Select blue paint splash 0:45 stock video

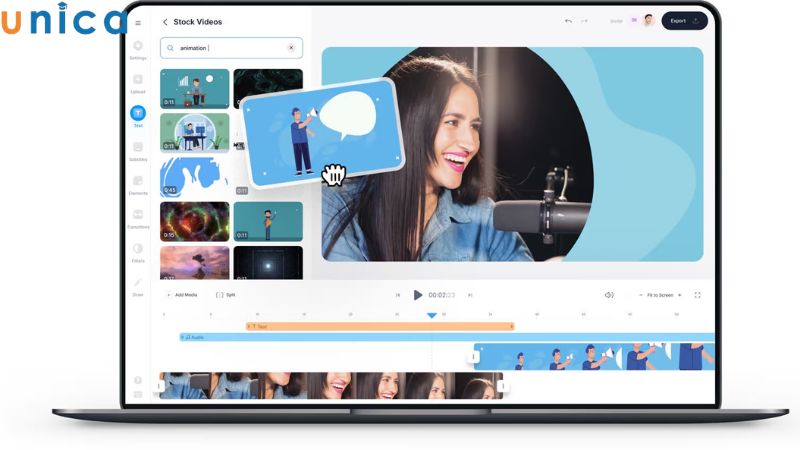(194, 177)
